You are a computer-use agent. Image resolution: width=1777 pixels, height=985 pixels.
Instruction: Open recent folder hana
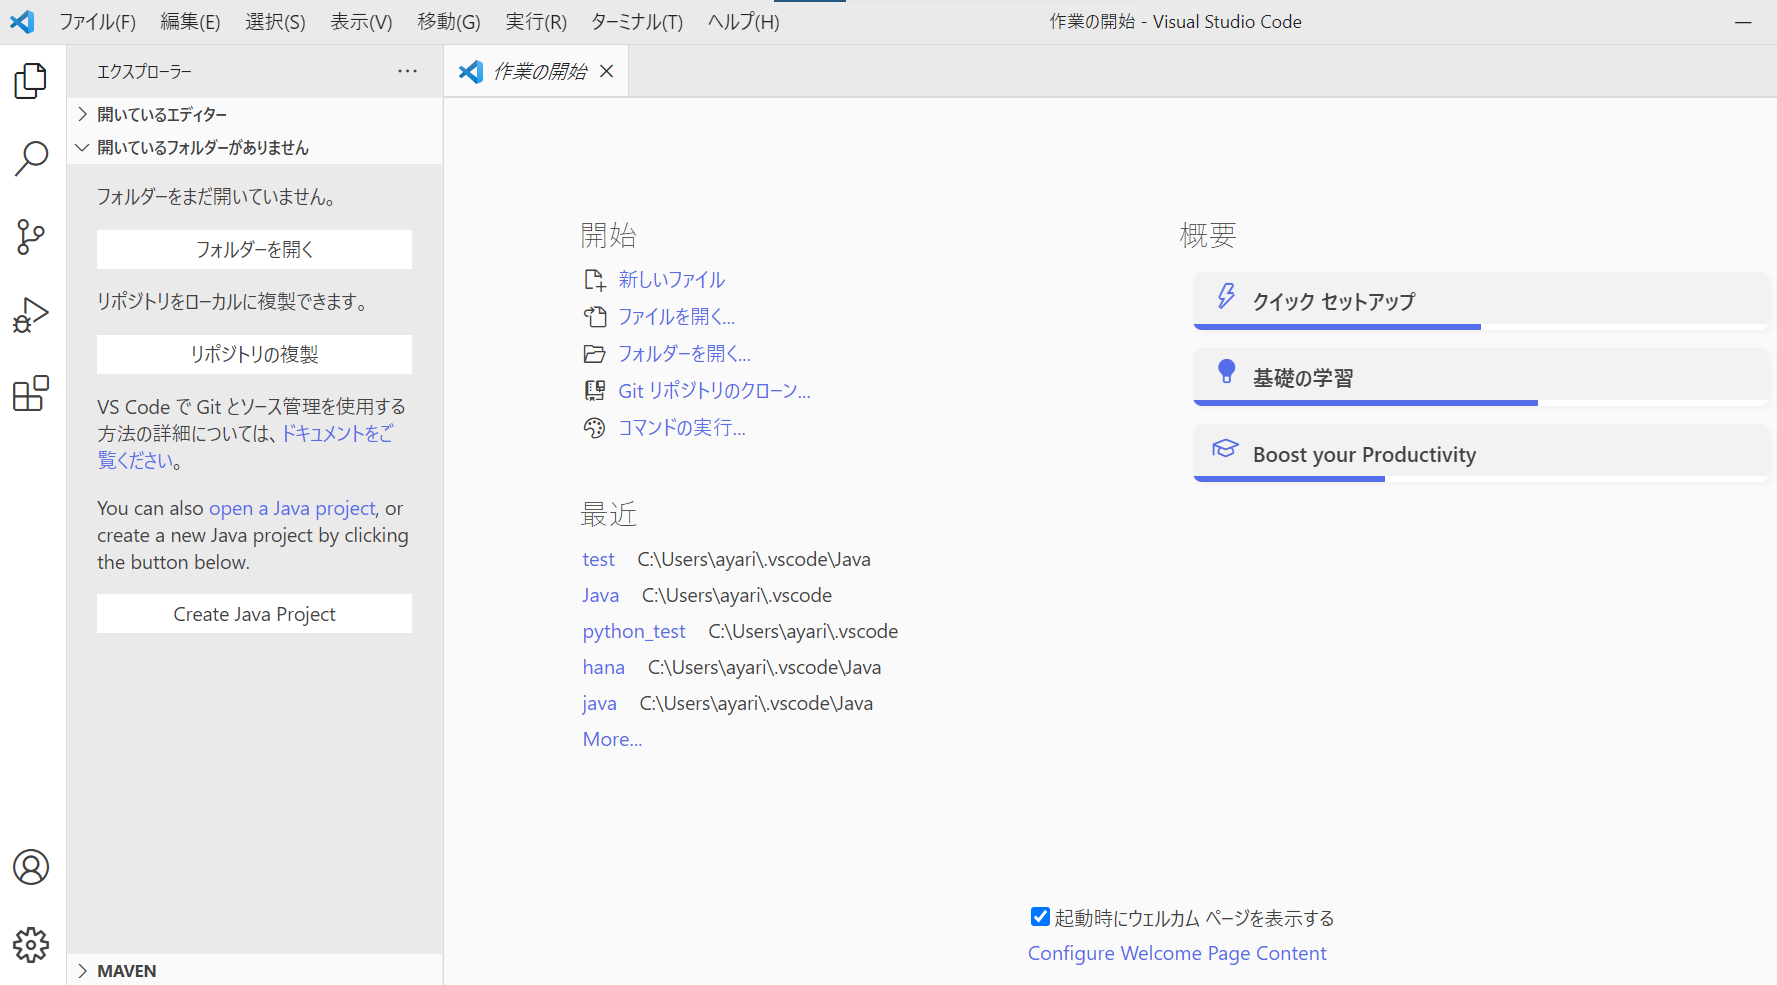coord(604,667)
